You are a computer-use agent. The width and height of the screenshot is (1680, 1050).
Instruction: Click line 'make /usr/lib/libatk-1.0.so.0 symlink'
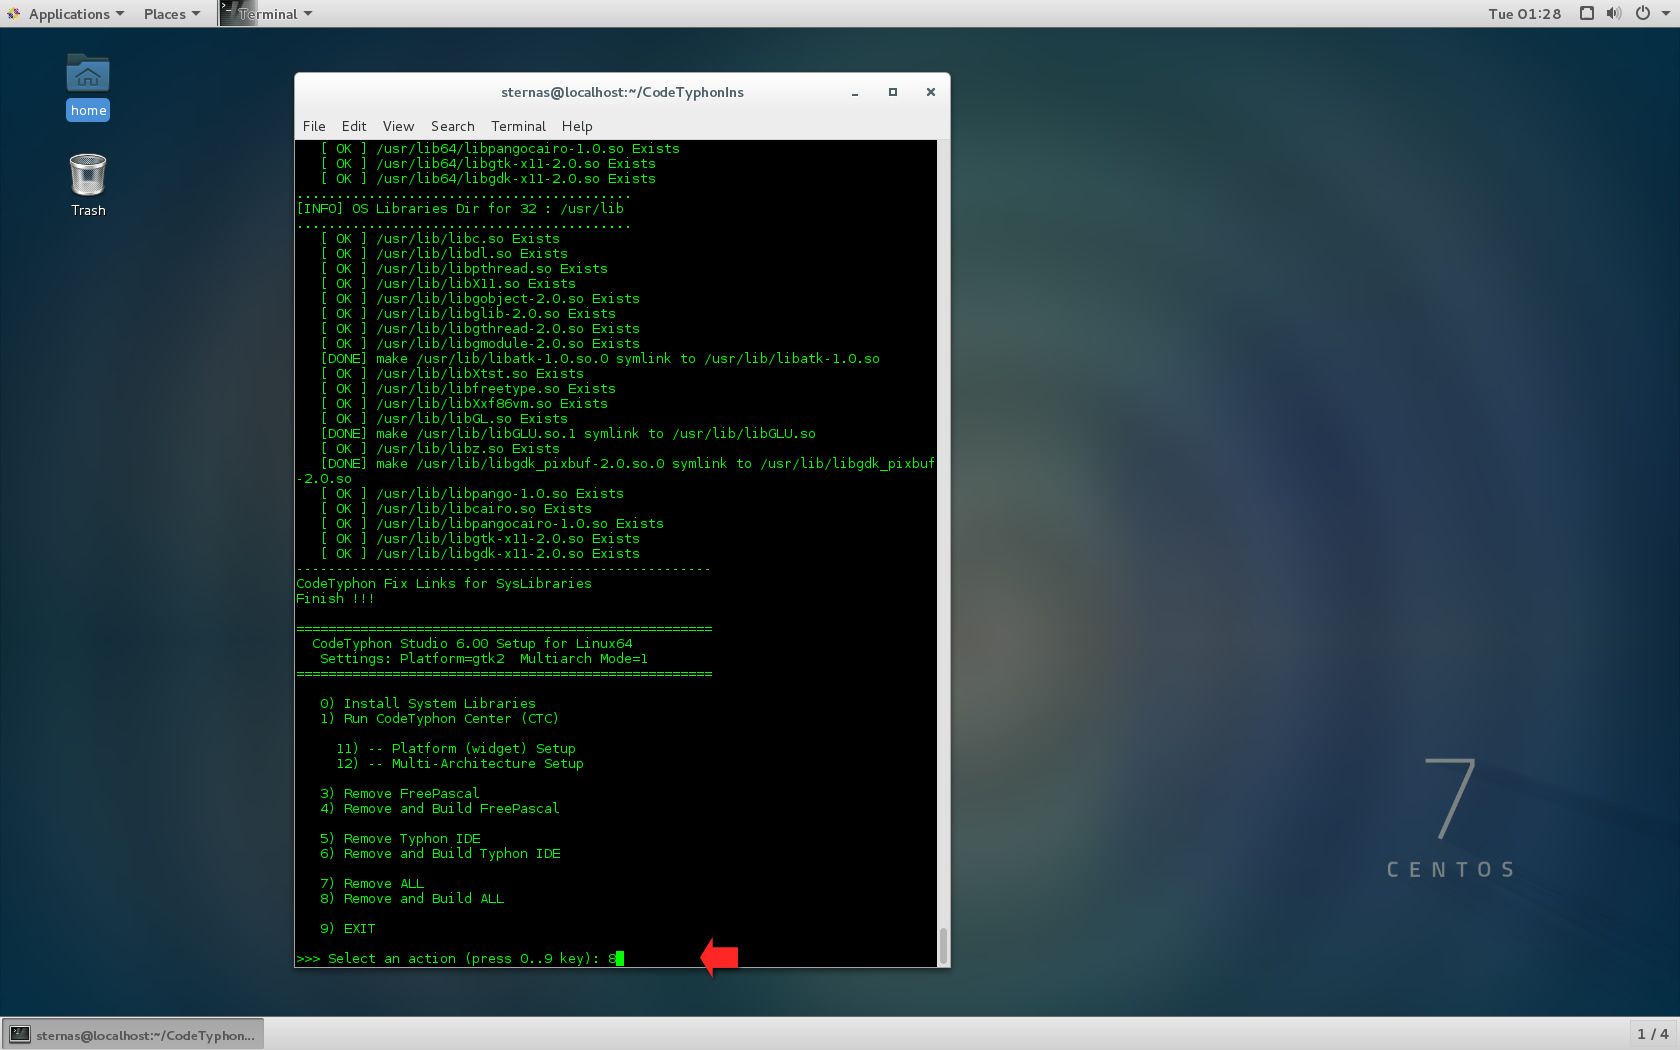(600, 358)
